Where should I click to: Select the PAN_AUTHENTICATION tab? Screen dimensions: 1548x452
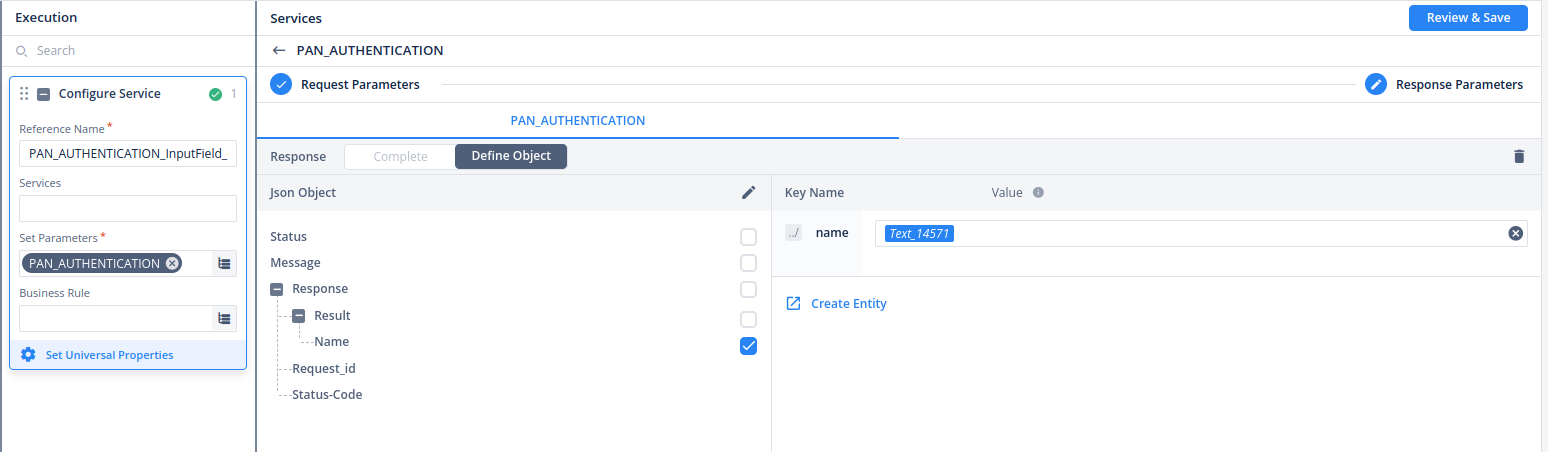pos(577,120)
